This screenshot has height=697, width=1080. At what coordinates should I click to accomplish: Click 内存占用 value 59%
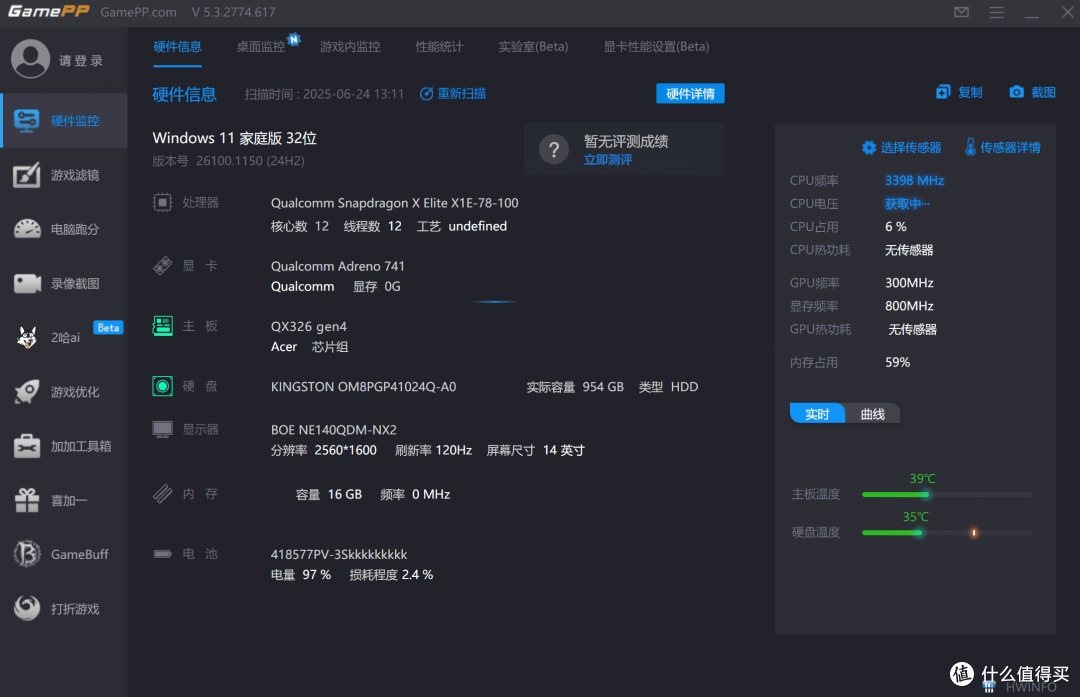point(897,362)
